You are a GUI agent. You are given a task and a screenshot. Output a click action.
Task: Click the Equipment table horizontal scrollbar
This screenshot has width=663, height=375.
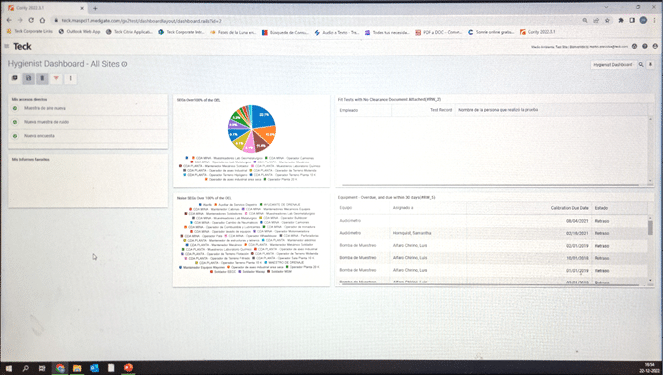[x=490, y=285]
